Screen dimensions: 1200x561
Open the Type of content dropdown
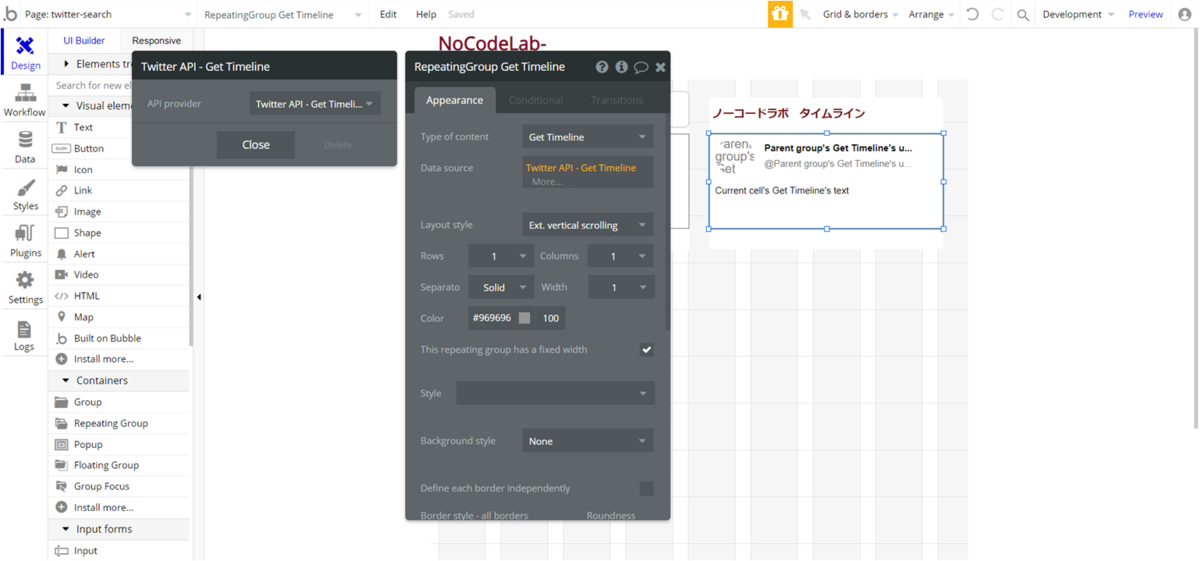coord(588,137)
